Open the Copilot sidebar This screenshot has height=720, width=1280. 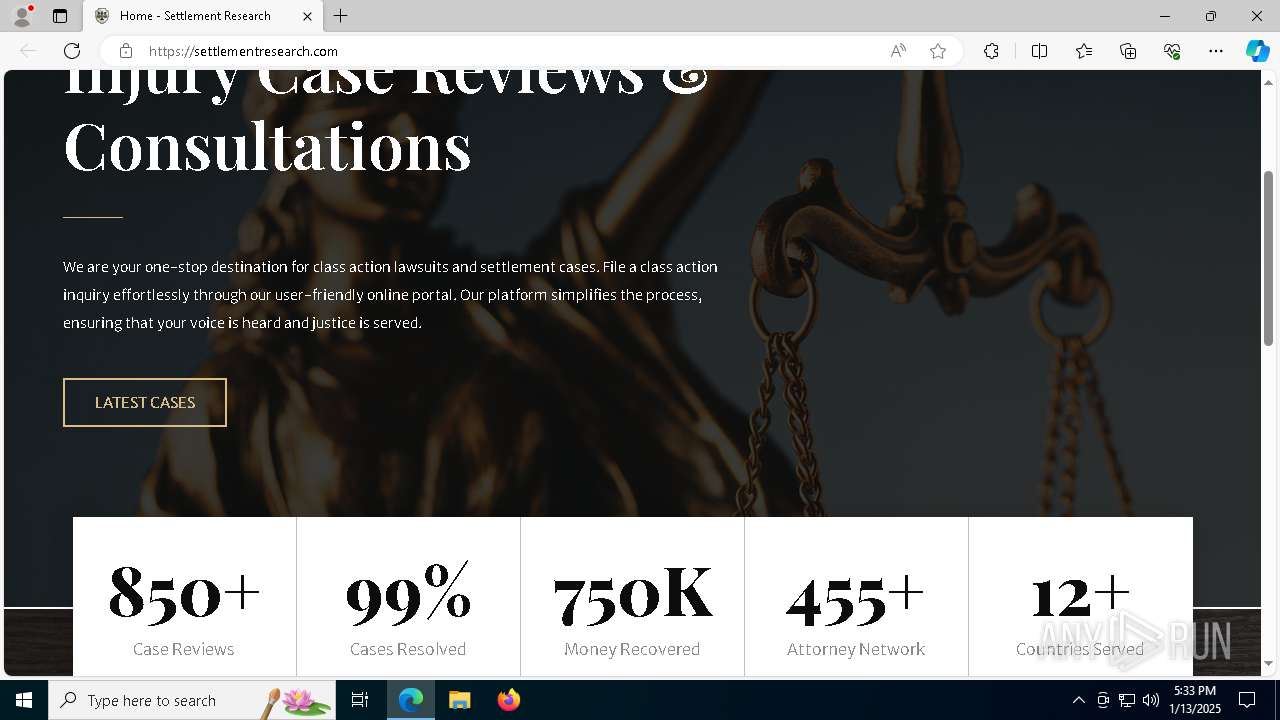pos(1258,51)
